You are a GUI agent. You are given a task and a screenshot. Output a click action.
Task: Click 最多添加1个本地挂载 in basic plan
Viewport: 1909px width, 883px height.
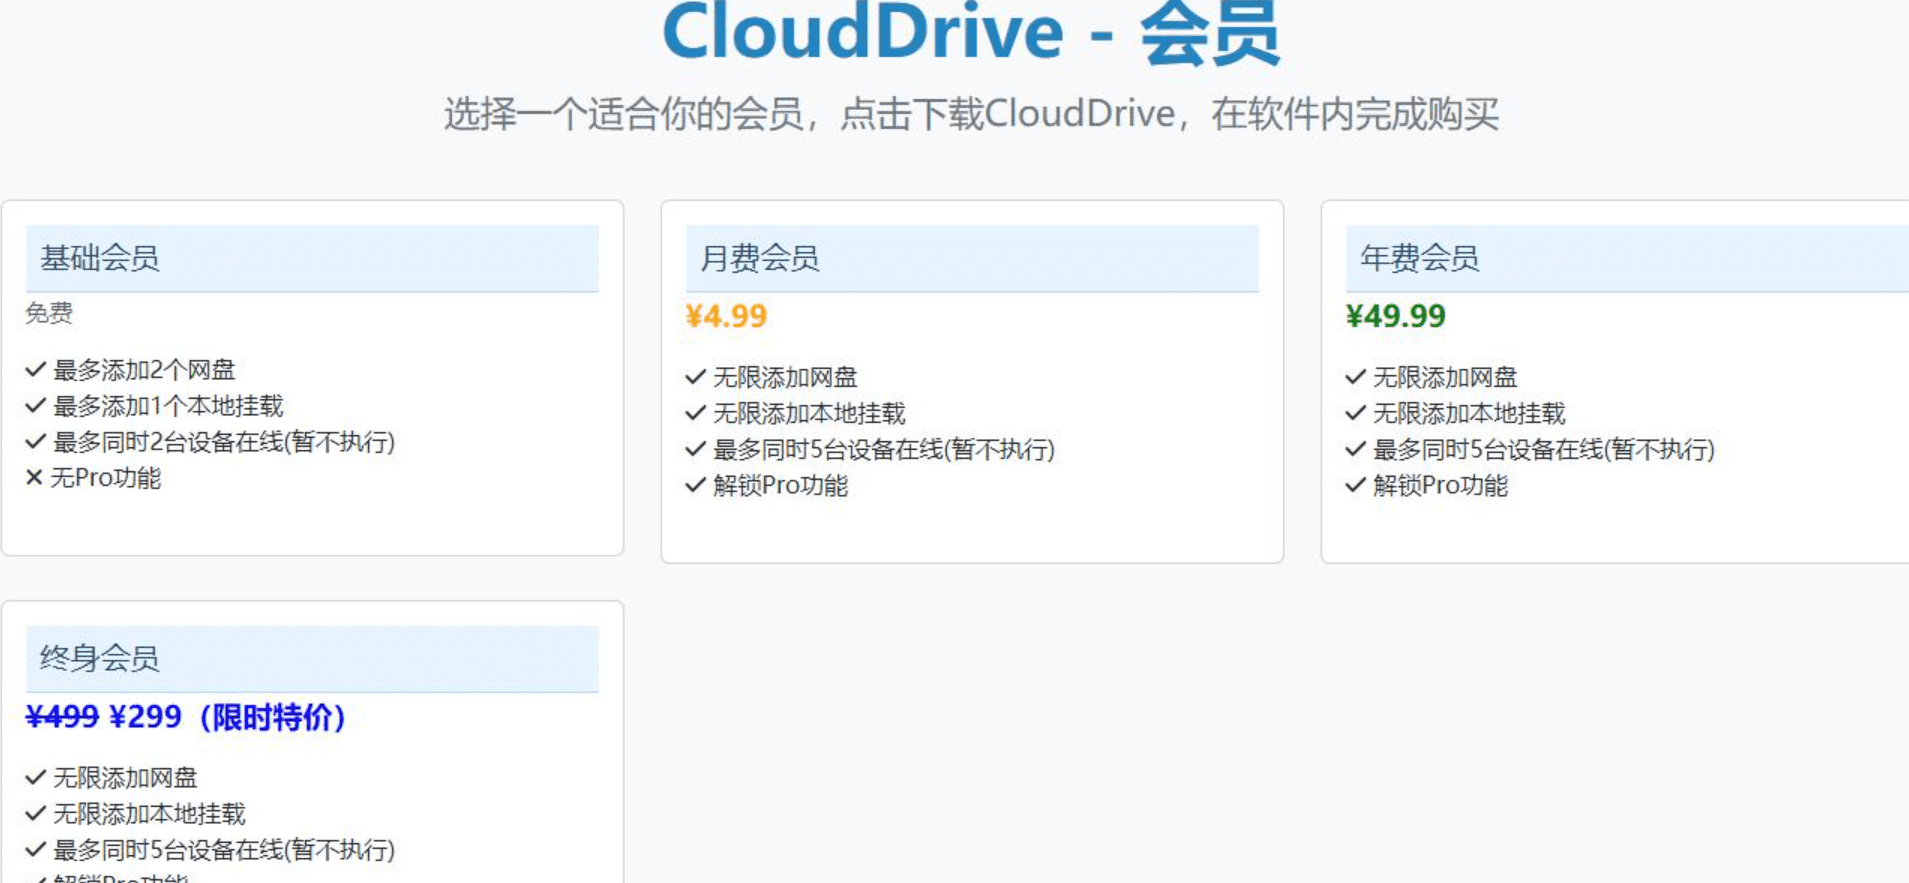pyautogui.click(x=168, y=406)
